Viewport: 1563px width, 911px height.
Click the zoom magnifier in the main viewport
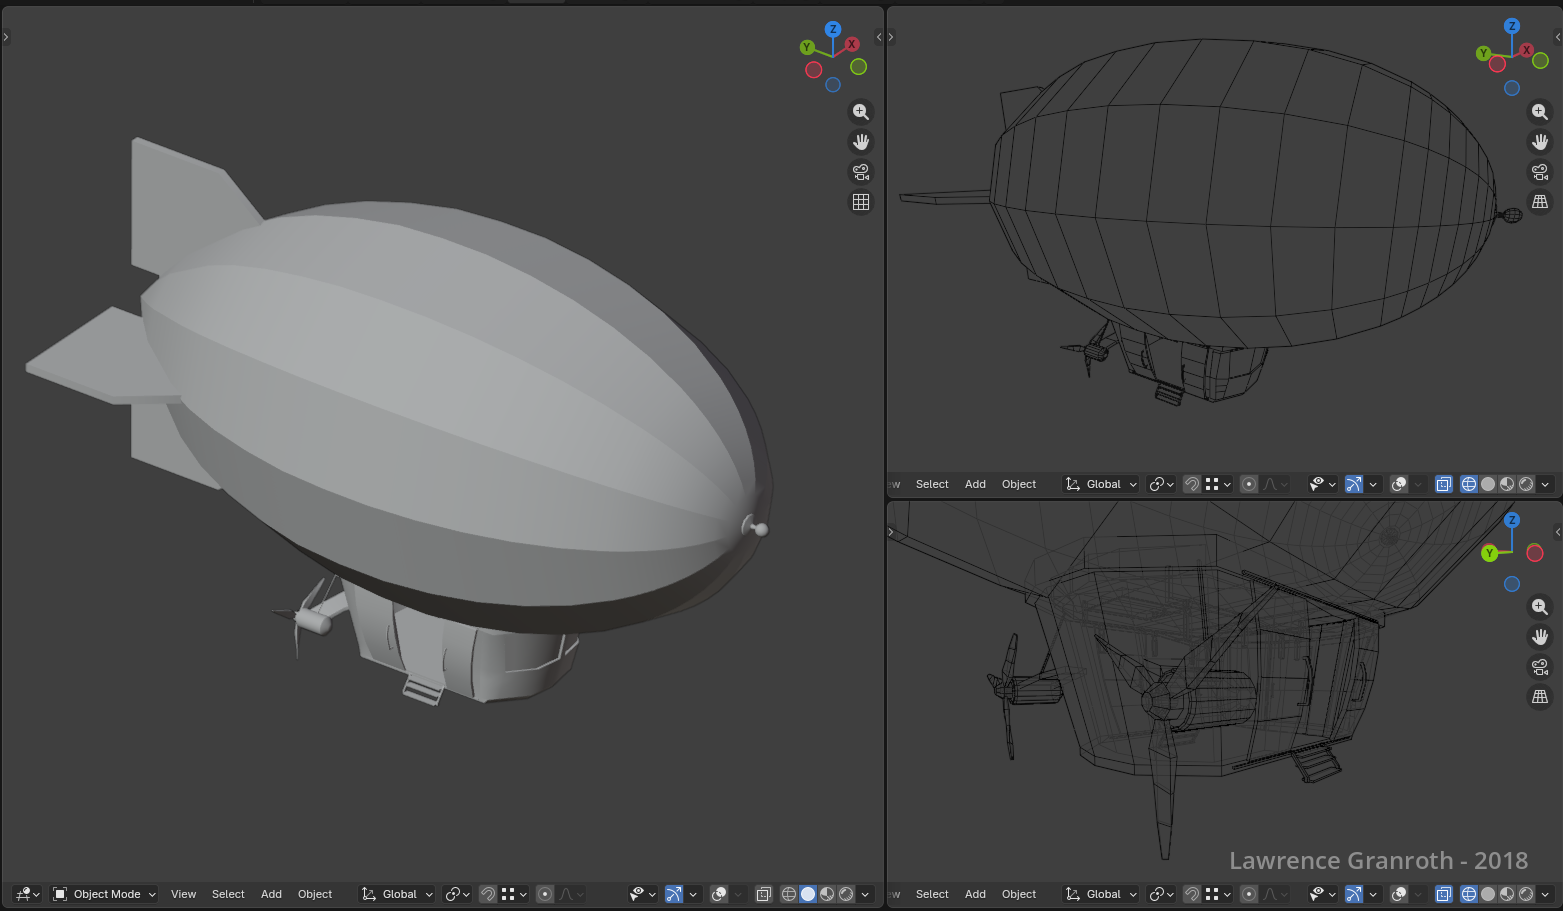(x=860, y=112)
